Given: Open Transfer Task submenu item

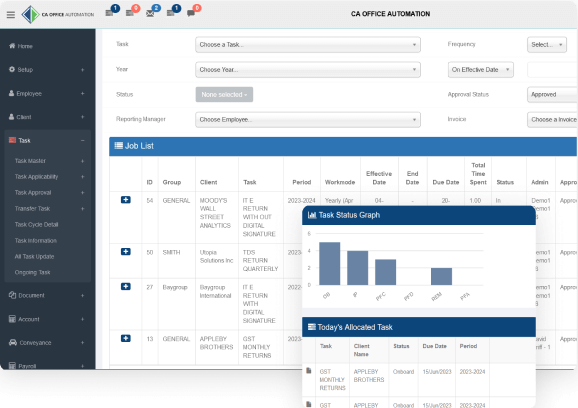Looking at the screenshot, I should coord(32,209).
